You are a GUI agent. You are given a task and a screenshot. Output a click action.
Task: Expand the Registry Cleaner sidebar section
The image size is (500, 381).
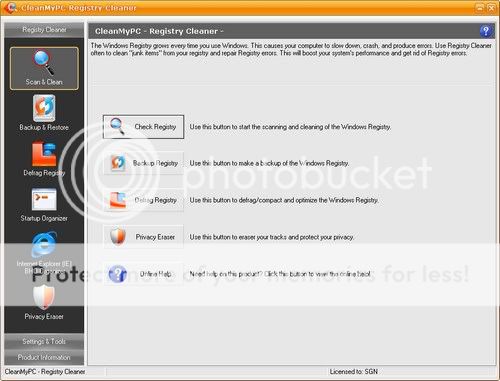click(x=44, y=30)
